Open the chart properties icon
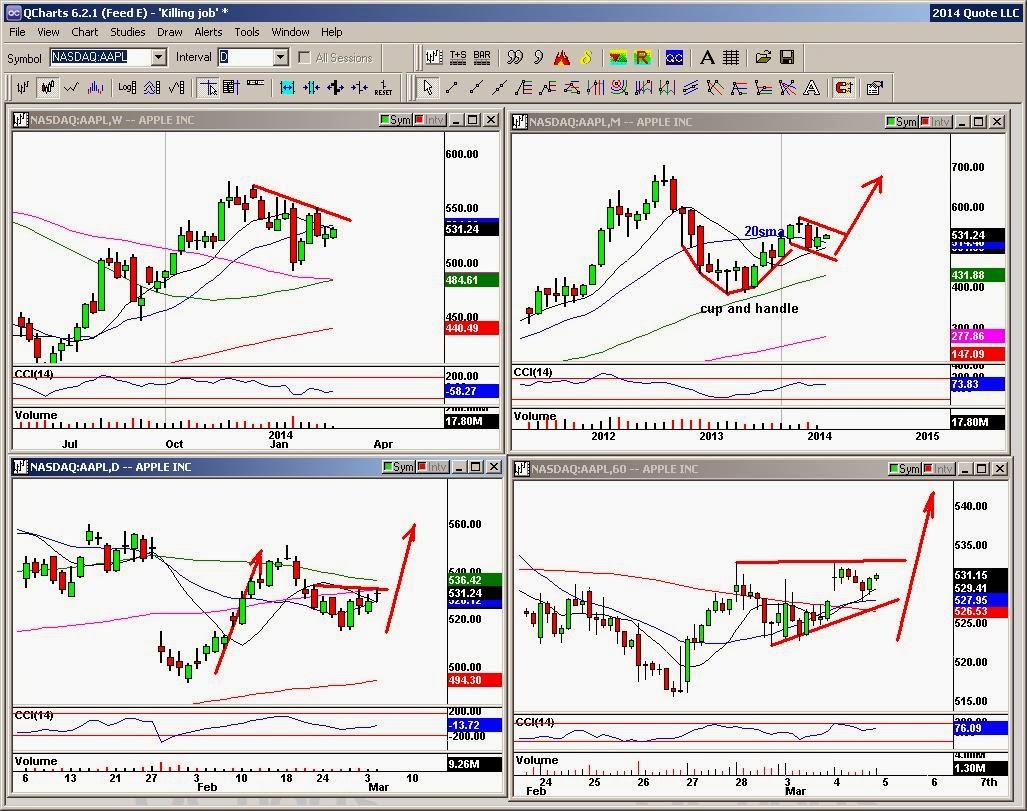This screenshot has height=811, width=1027. click(x=874, y=87)
